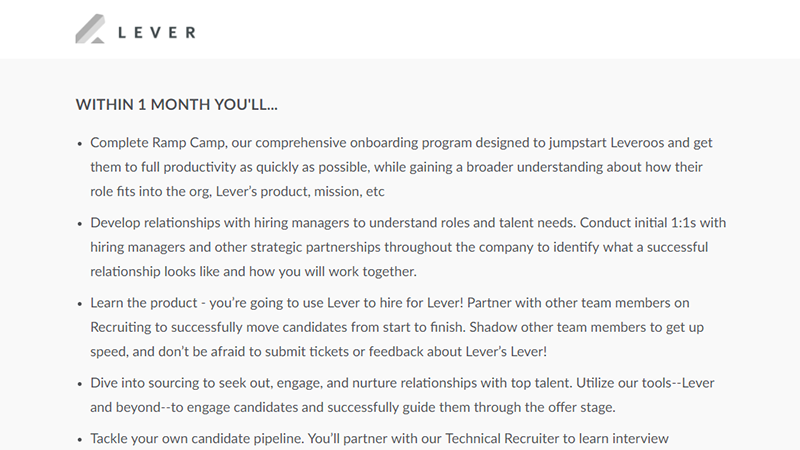Click the bullet dot before "Develop relationships"
This screenshot has height=450, width=800.
[80, 224]
